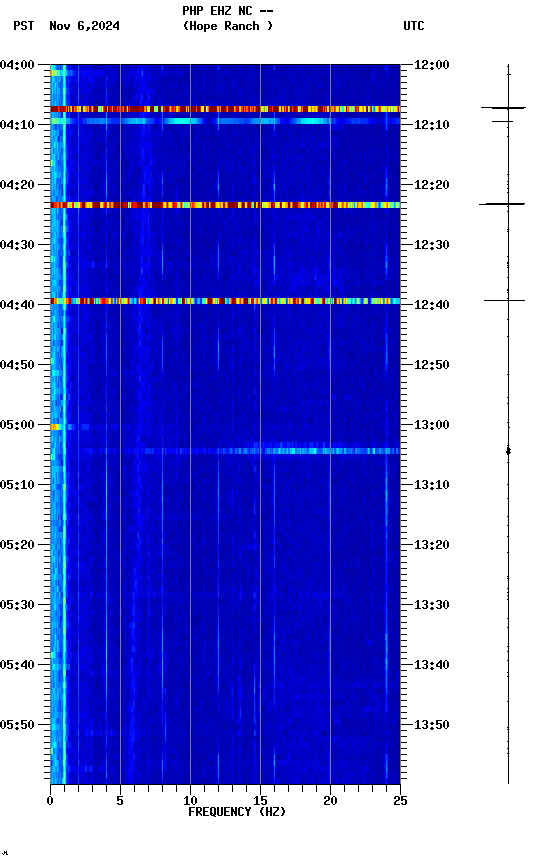This screenshot has height=864, width=552.
Task: Click the frequency axis value '10'
Action: 190,801
